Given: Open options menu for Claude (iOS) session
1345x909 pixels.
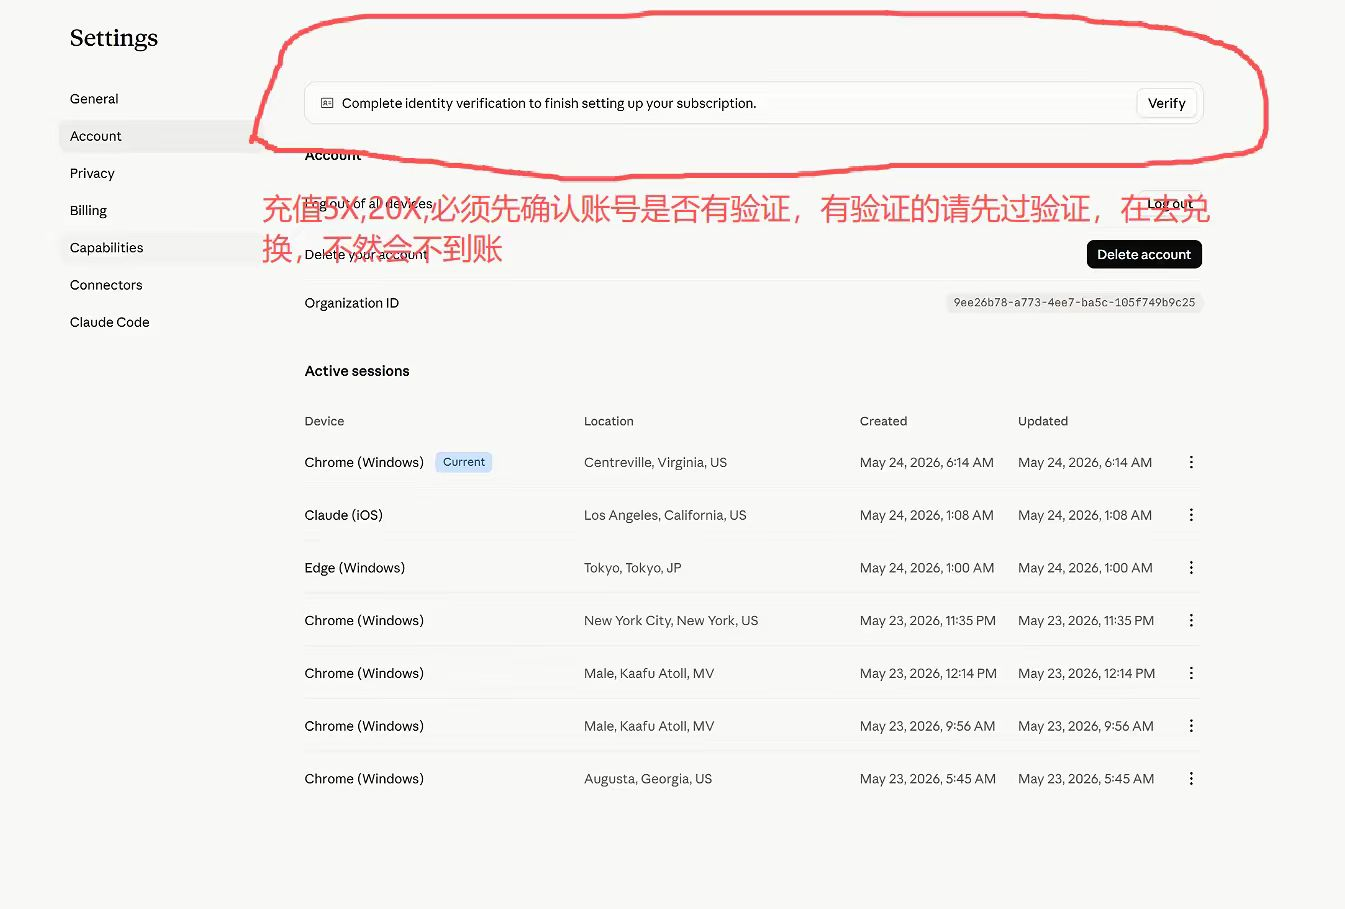Looking at the screenshot, I should 1191,515.
